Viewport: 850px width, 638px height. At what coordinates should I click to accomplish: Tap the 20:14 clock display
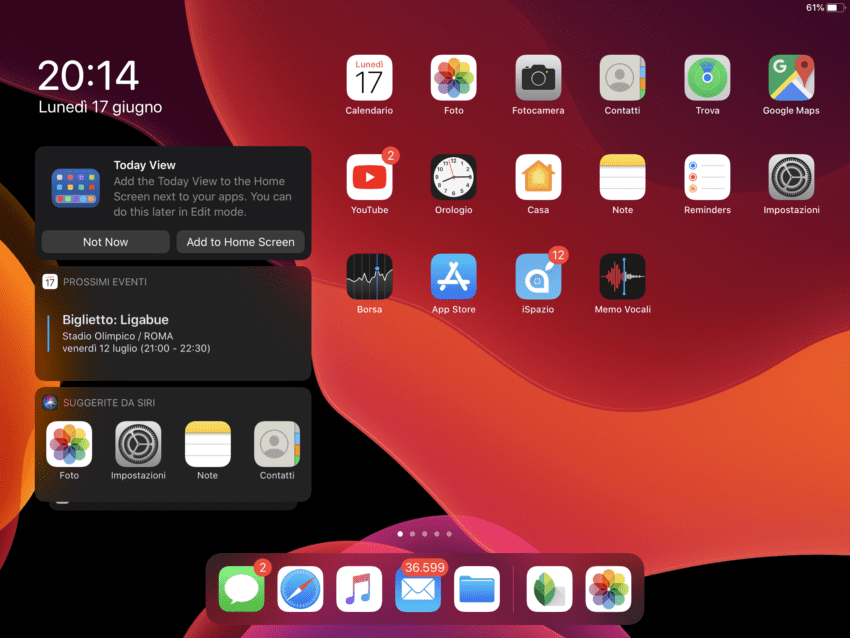(x=88, y=75)
